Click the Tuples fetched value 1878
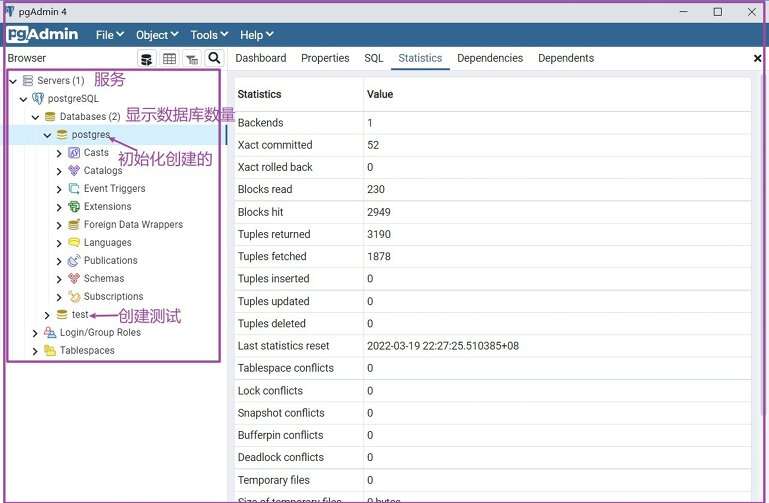The width and height of the screenshot is (769, 503). point(379,256)
